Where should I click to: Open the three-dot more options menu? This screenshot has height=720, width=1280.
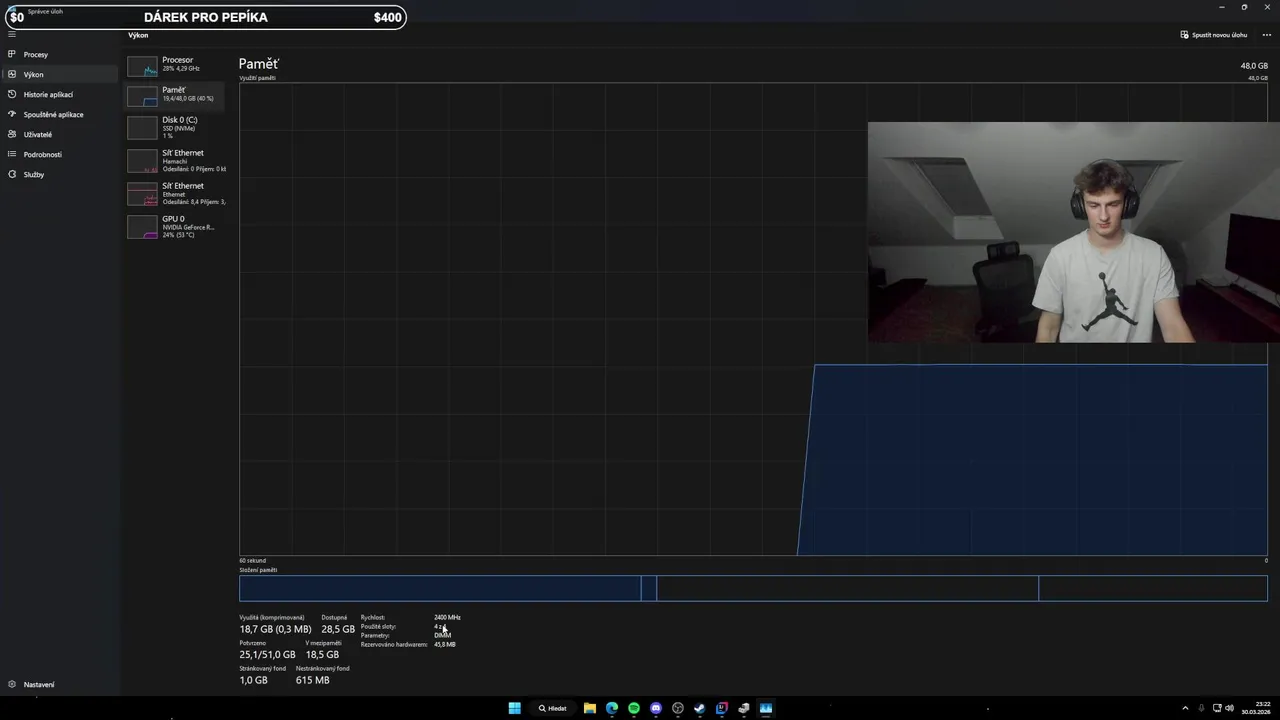[1266, 35]
